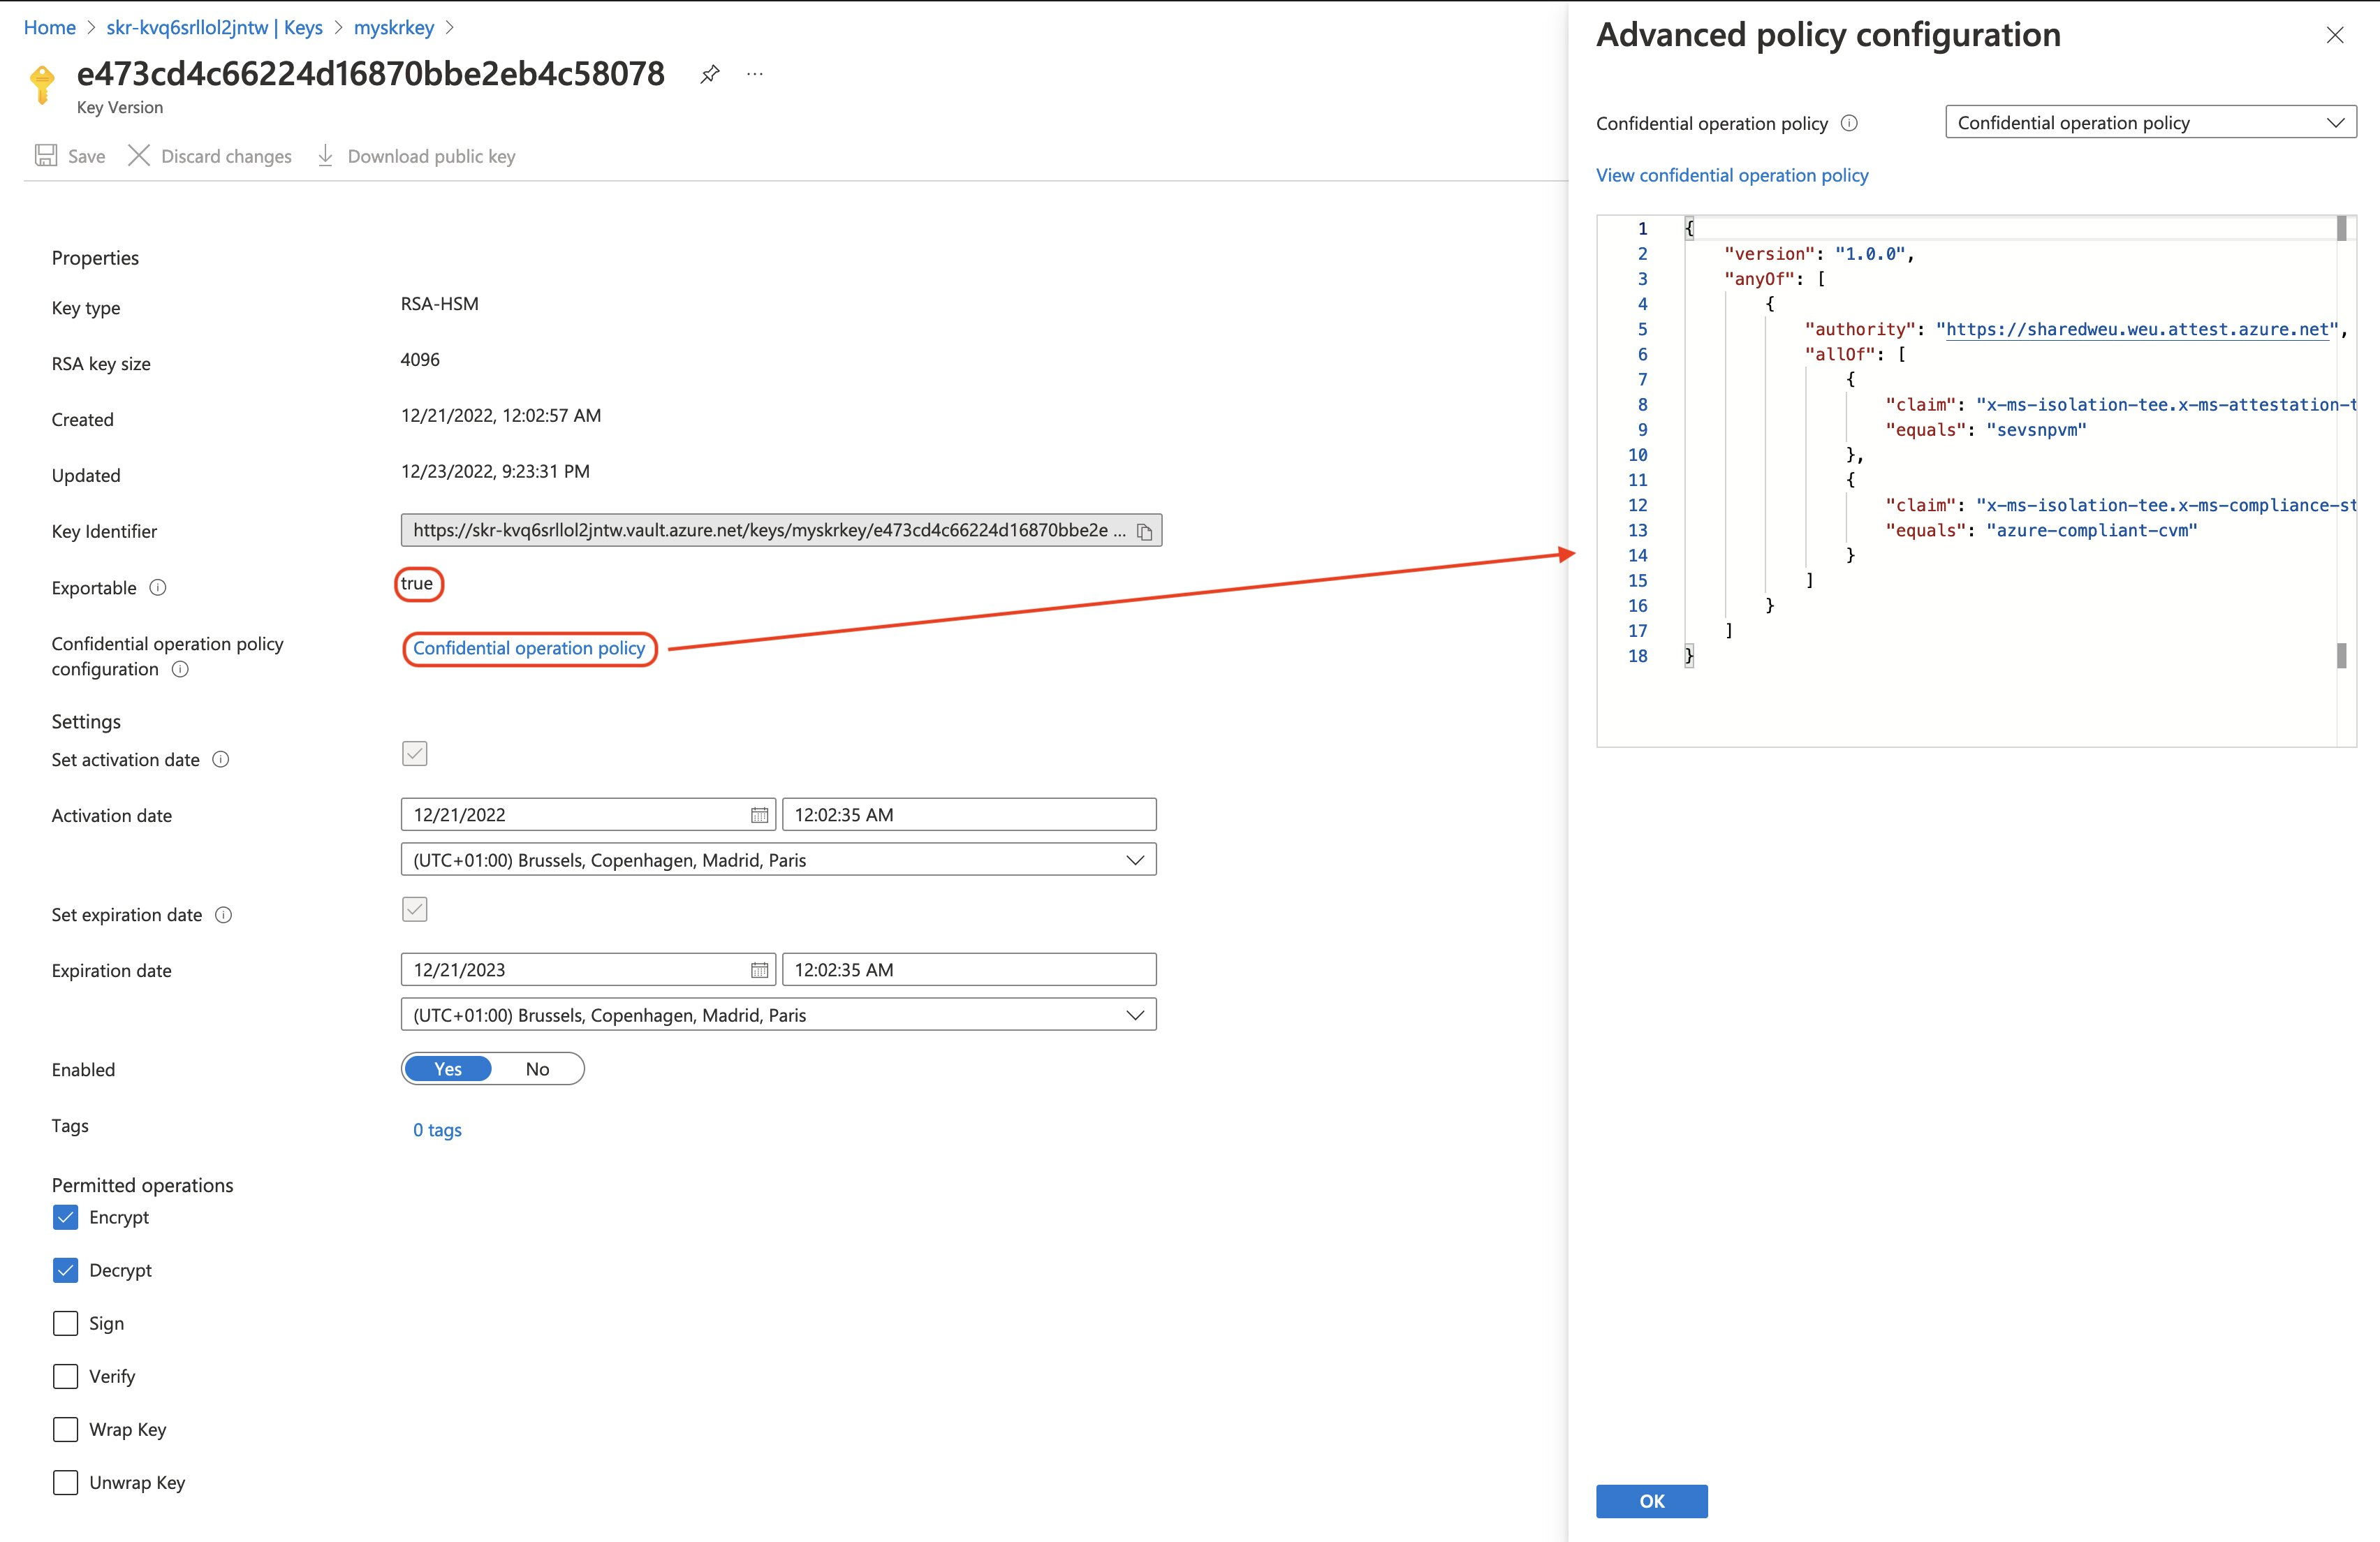View confidential operation policy link
Image resolution: width=2380 pixels, height=1542 pixels.
(x=1731, y=173)
